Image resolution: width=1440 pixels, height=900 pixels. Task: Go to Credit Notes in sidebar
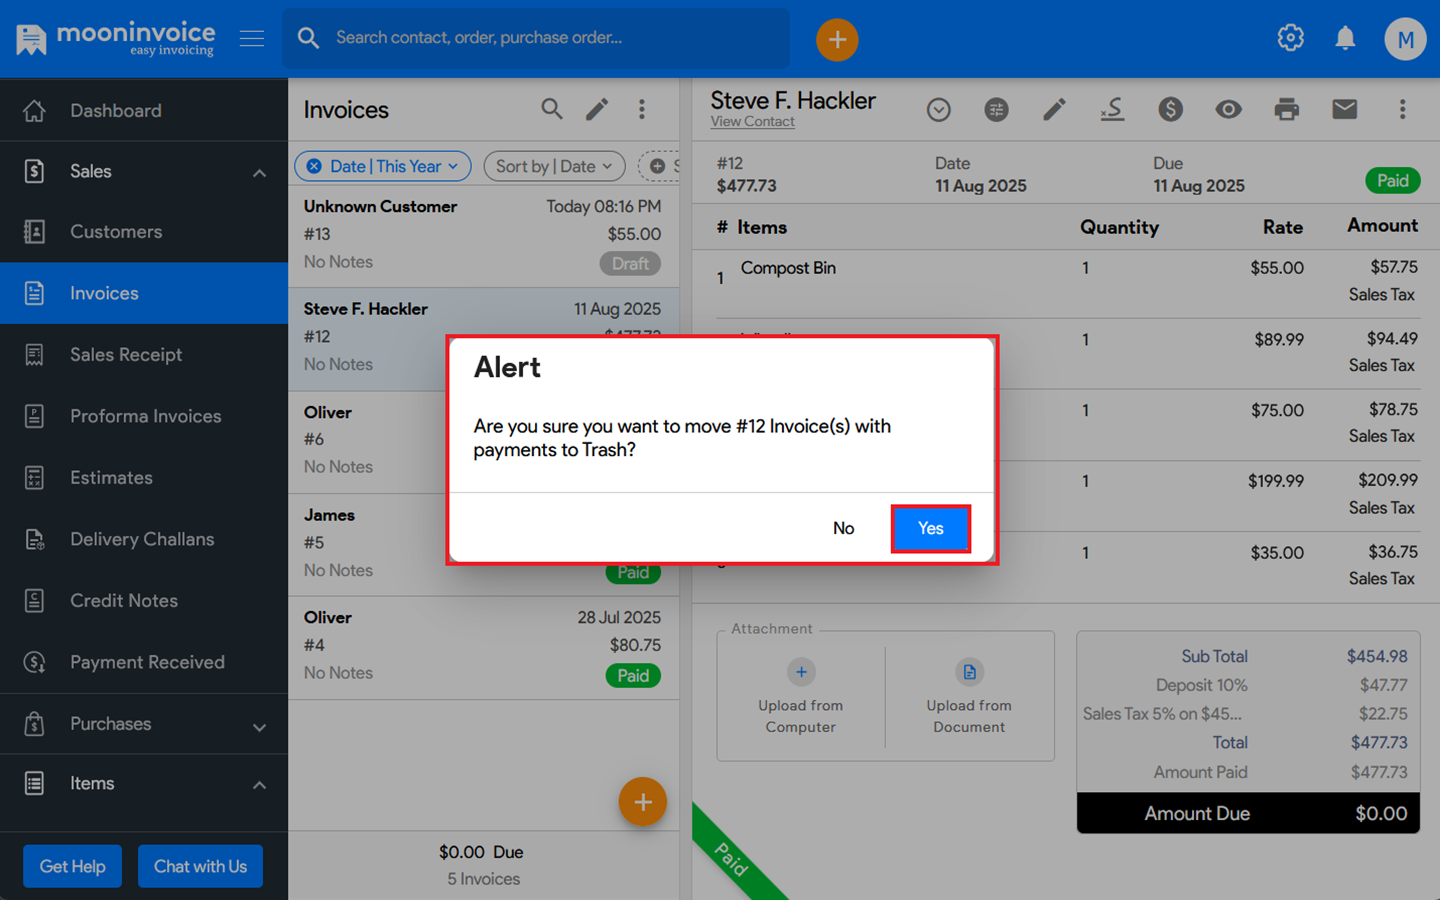click(123, 601)
